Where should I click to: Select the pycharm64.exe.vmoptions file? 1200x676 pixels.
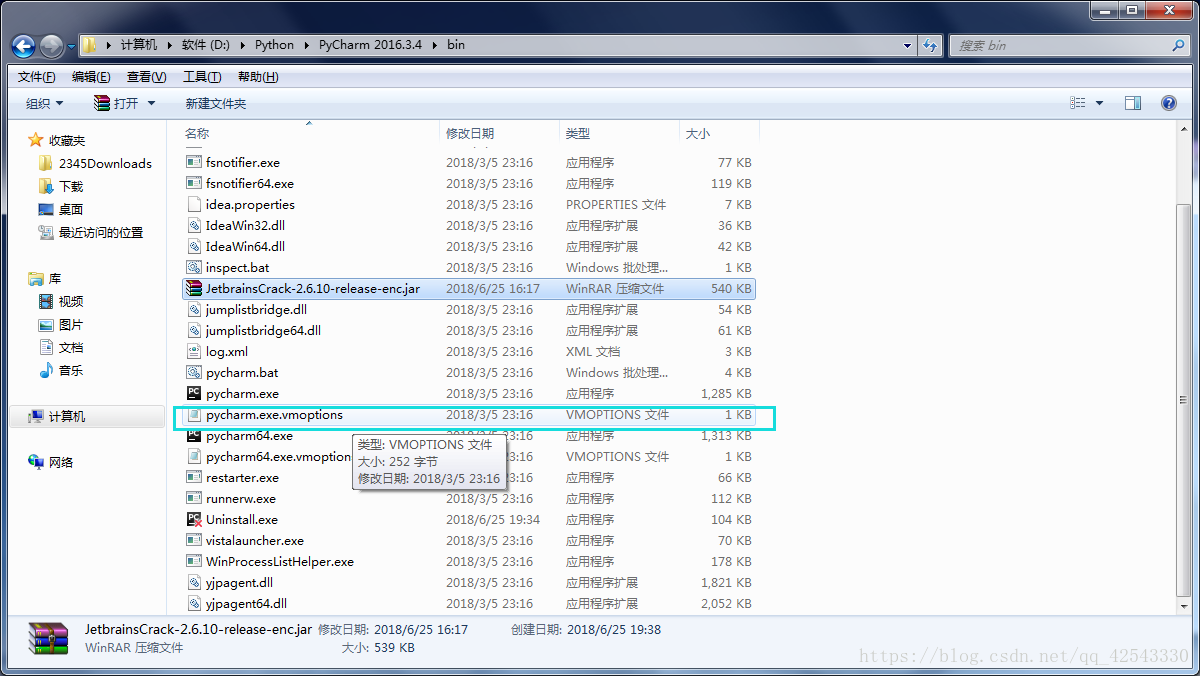coord(279,456)
